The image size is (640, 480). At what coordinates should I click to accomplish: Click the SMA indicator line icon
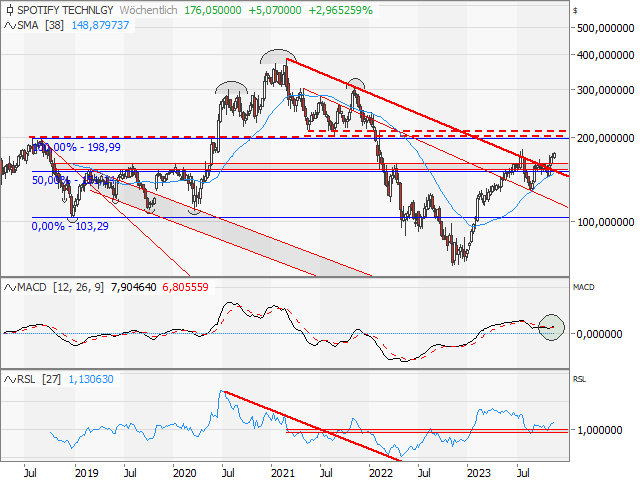tap(9, 25)
